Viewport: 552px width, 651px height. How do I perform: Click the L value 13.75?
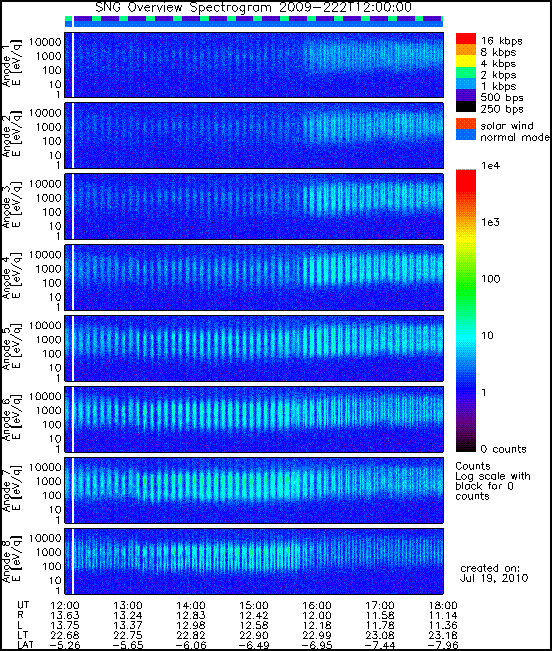coord(65,625)
